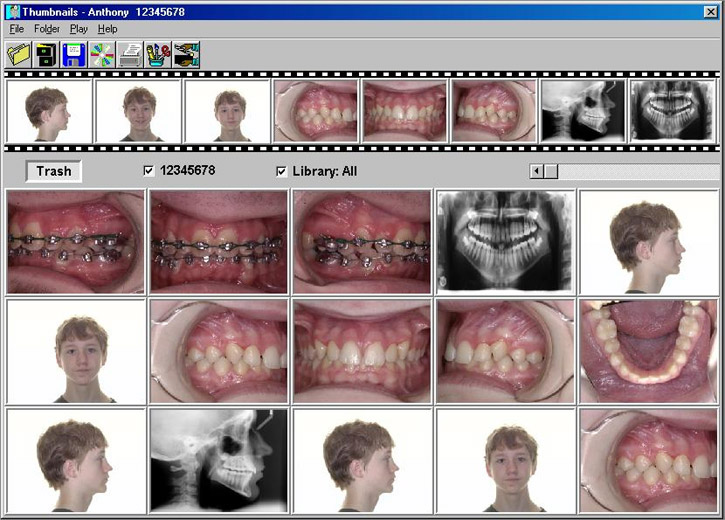
Task: Toggle the 12345678 checkbox
Action: (x=148, y=171)
